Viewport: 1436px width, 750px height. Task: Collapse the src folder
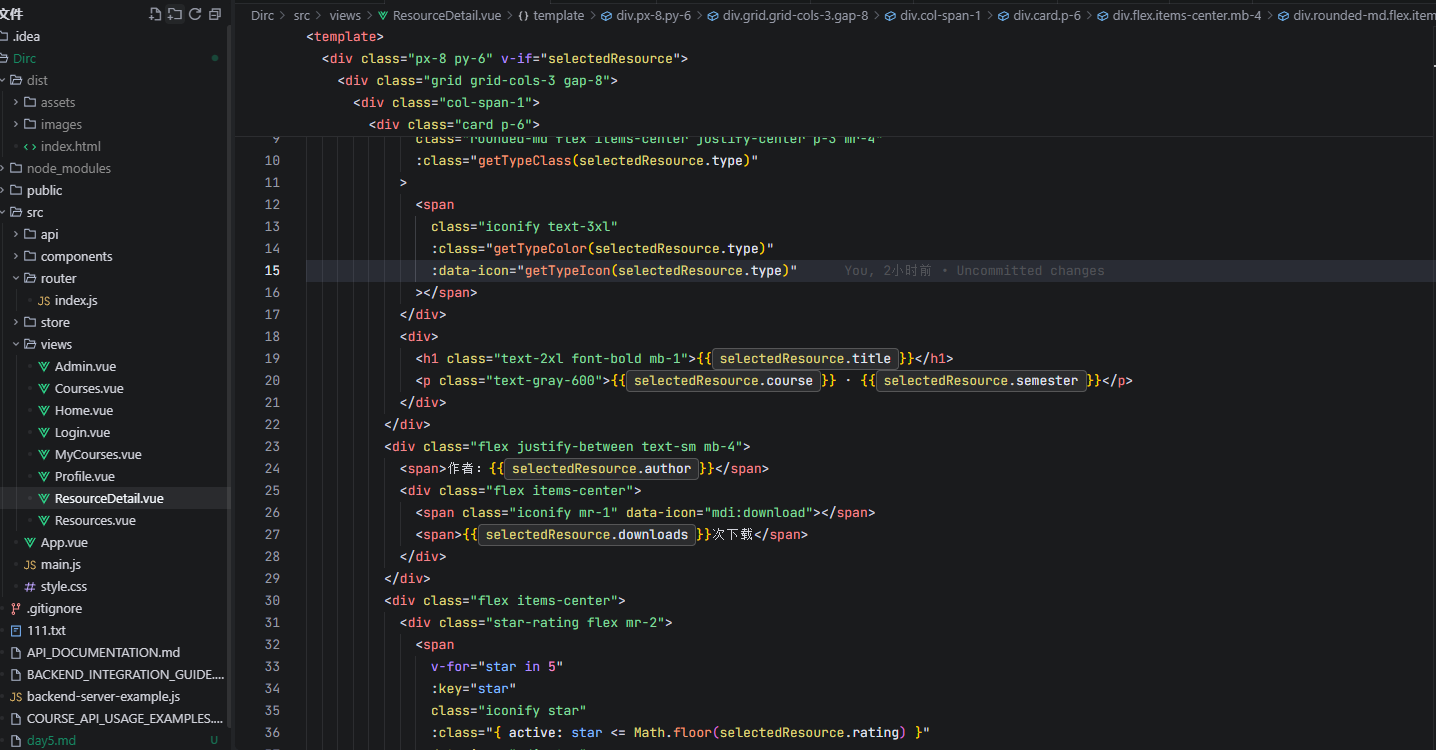[x=4, y=213]
